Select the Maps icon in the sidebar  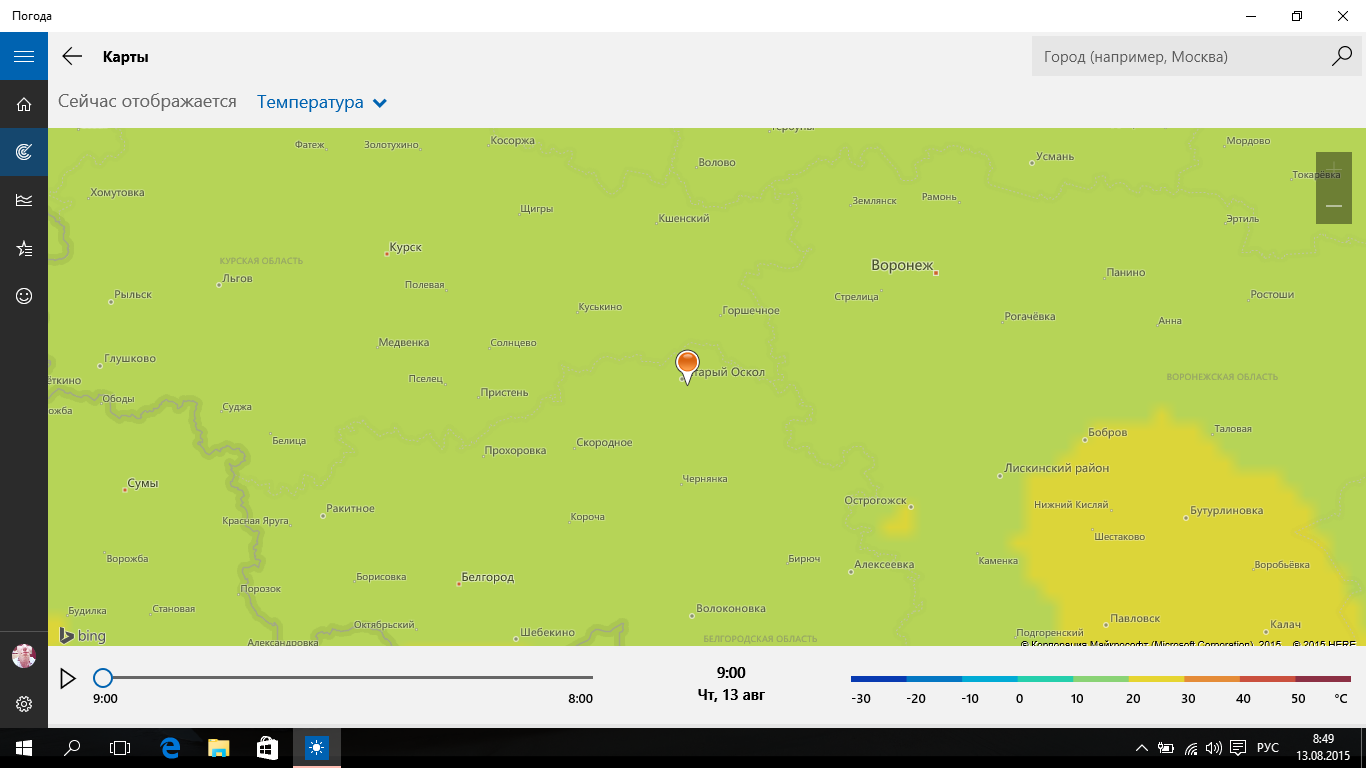click(24, 152)
